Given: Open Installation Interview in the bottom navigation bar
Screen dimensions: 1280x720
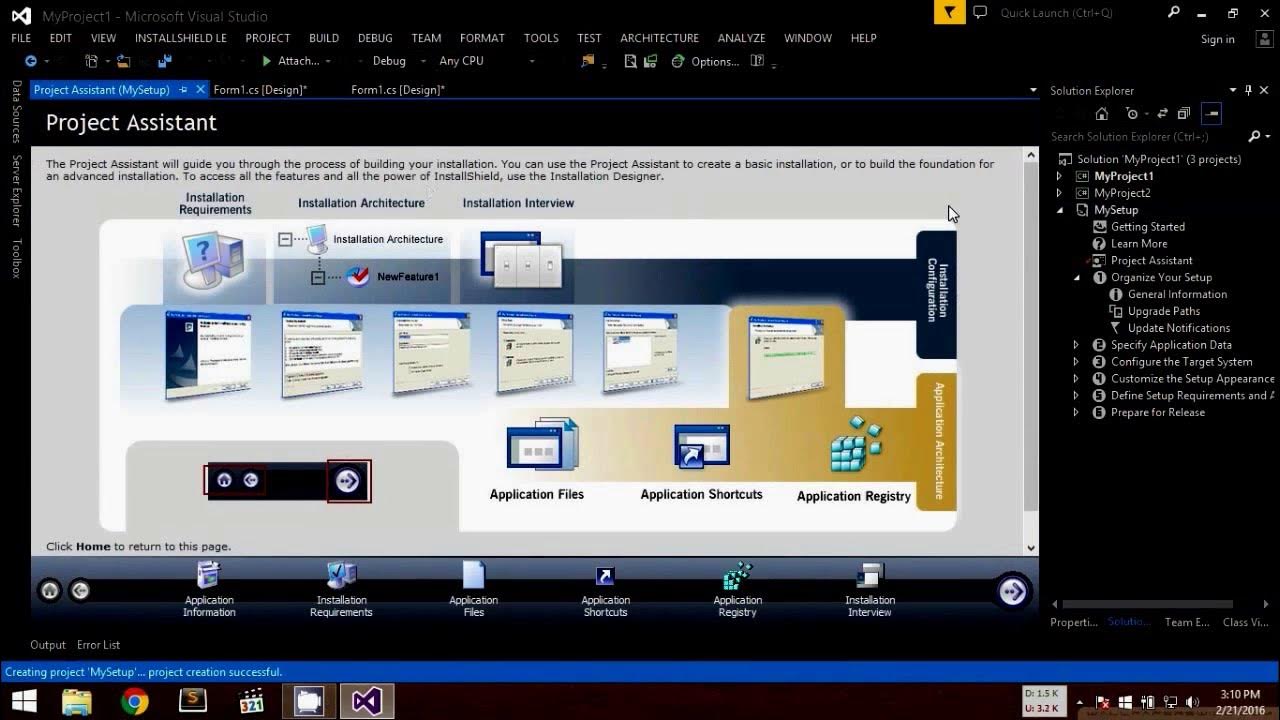Looking at the screenshot, I should click(869, 590).
